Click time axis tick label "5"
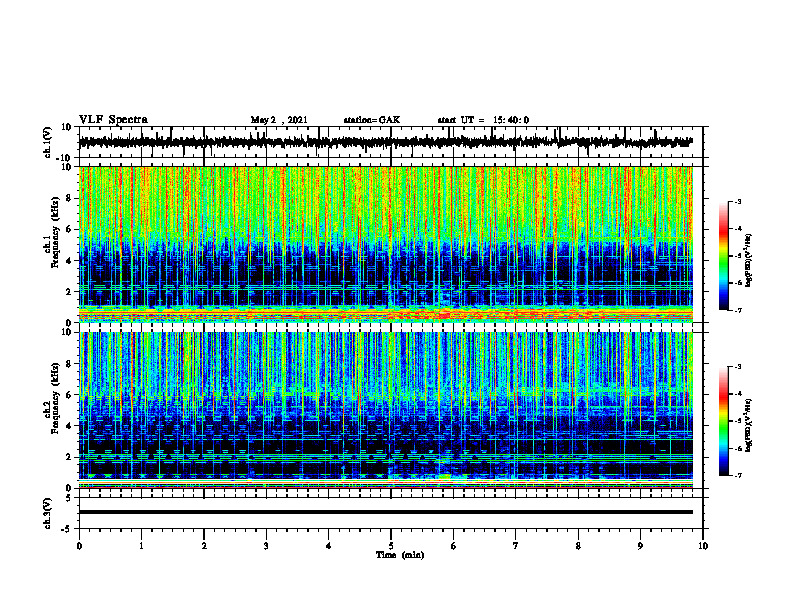Image resolution: width=792 pixels, height=612 pixels. (x=391, y=546)
